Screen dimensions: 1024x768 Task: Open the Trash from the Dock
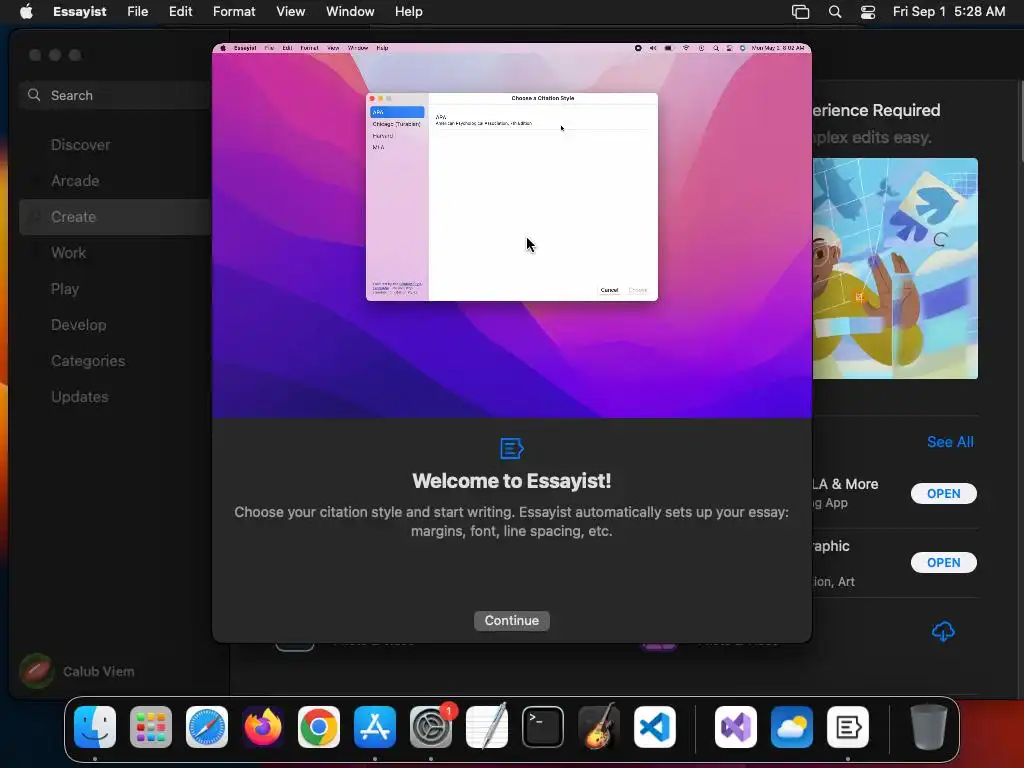pos(929,727)
